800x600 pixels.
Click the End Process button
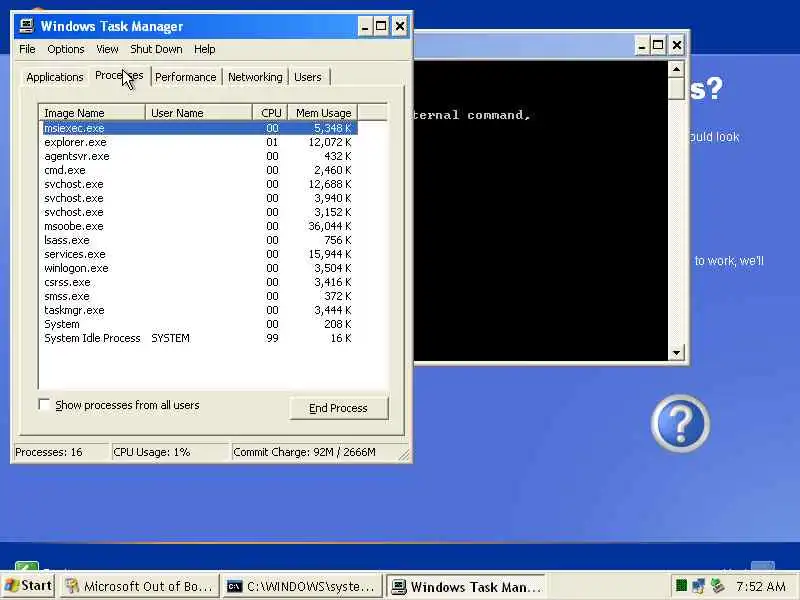(x=338, y=408)
